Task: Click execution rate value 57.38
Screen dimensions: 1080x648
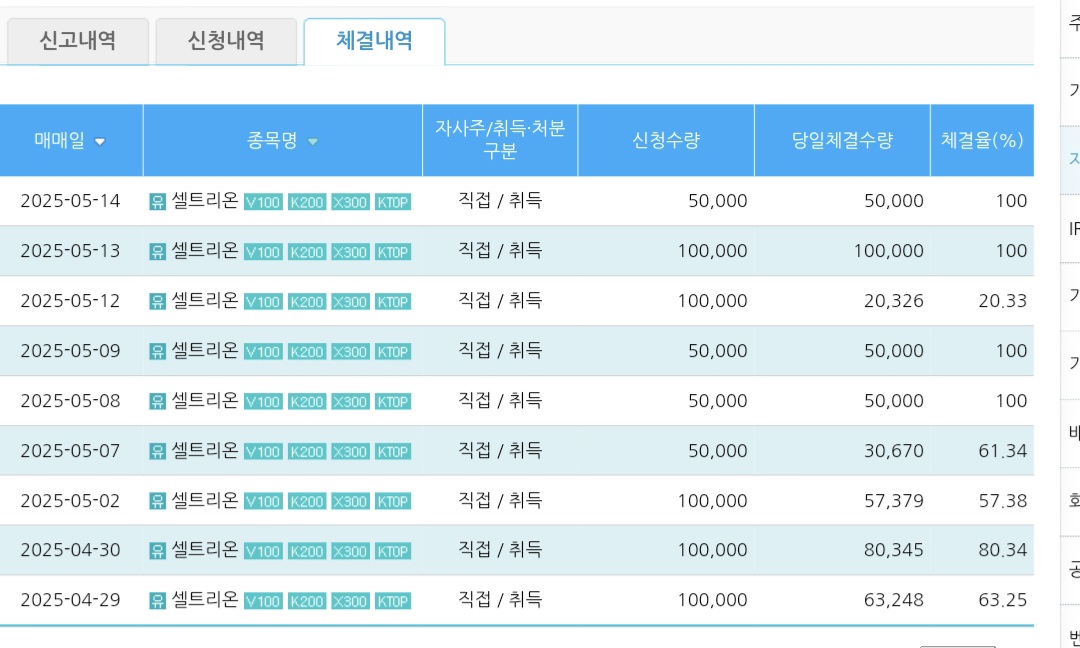Action: click(x=1003, y=501)
